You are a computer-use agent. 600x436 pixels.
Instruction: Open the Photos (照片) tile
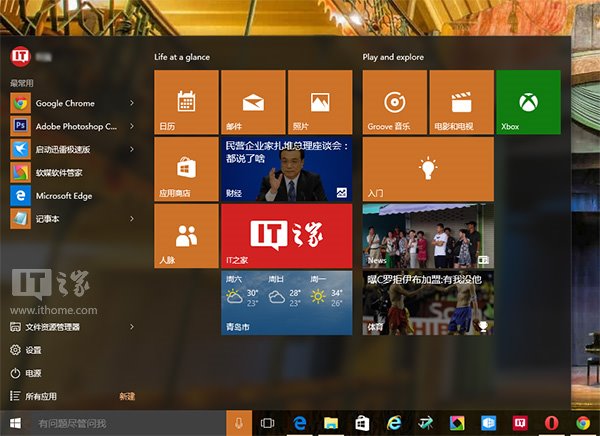pyautogui.click(x=320, y=102)
